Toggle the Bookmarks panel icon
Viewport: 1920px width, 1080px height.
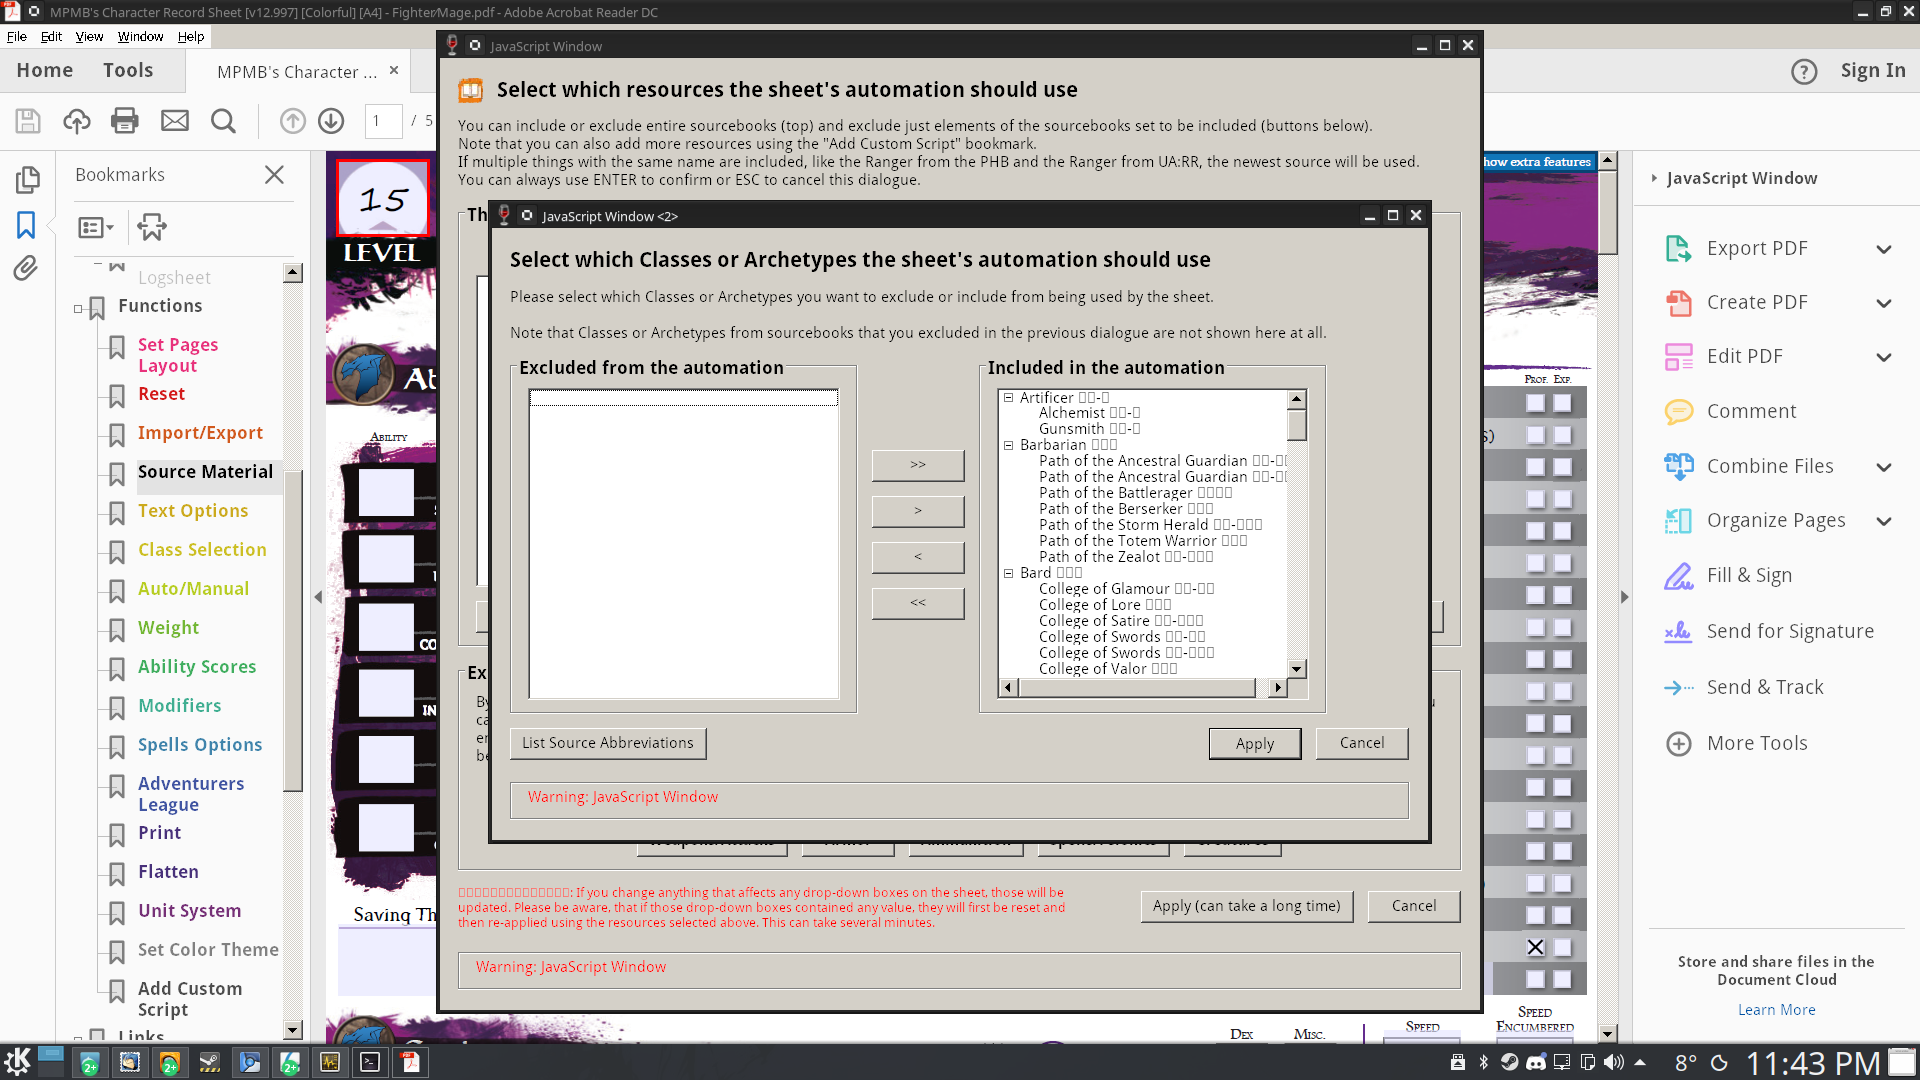tap(26, 225)
